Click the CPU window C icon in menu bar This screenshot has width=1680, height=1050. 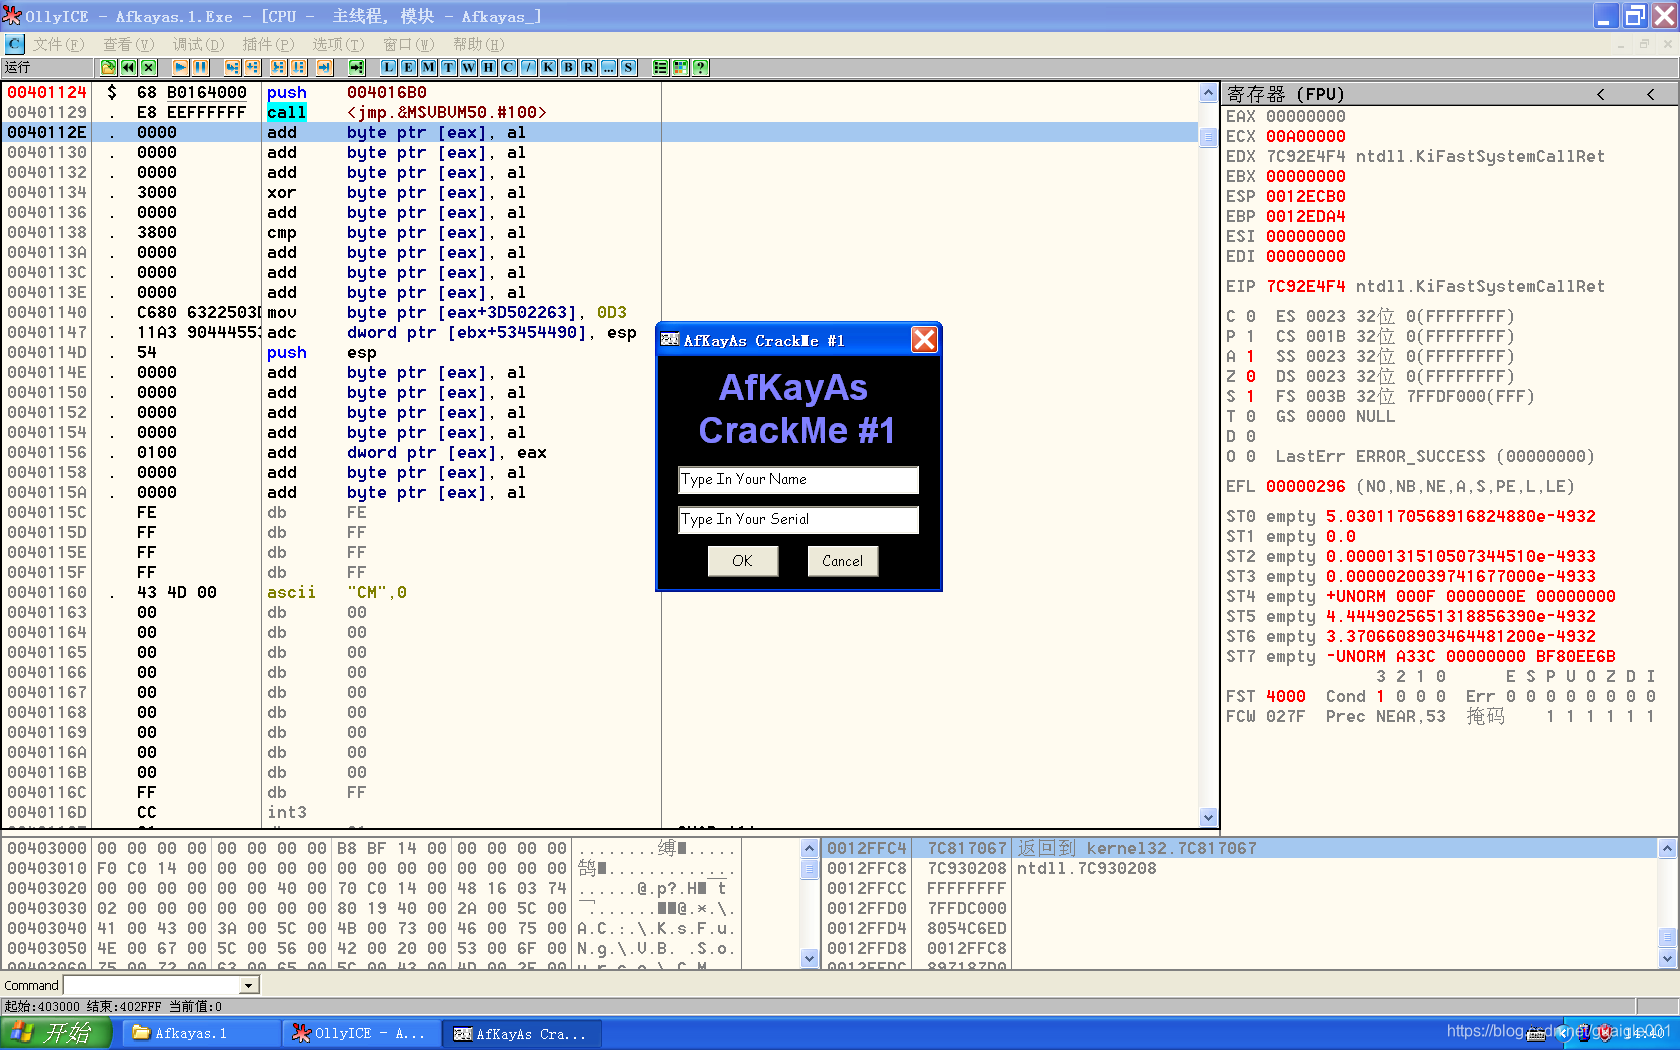(14, 44)
